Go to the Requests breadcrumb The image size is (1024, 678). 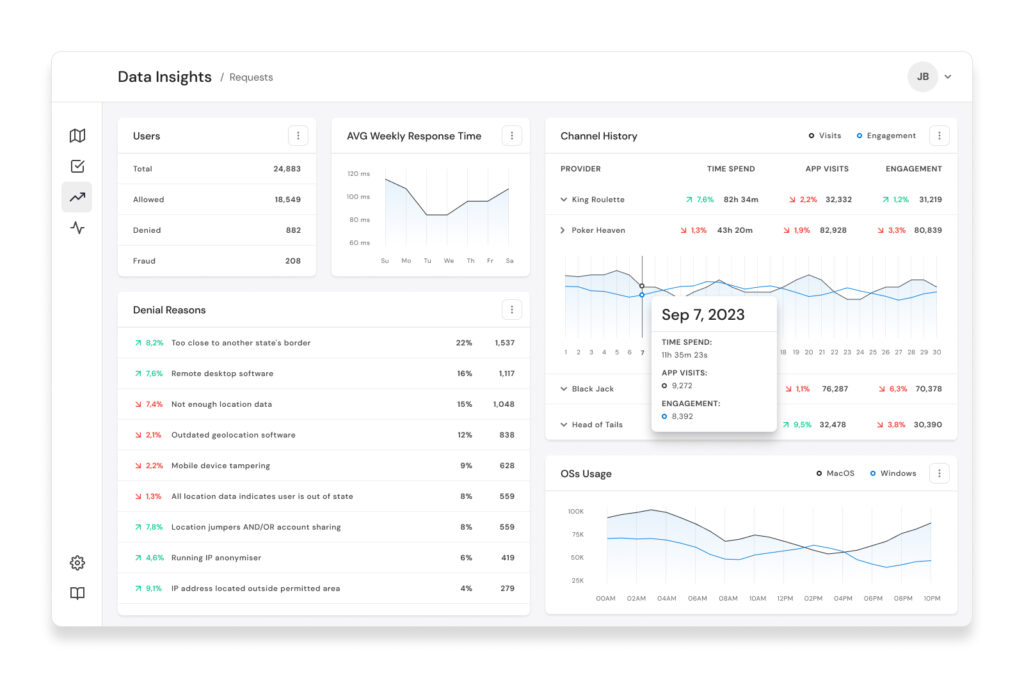click(x=251, y=77)
